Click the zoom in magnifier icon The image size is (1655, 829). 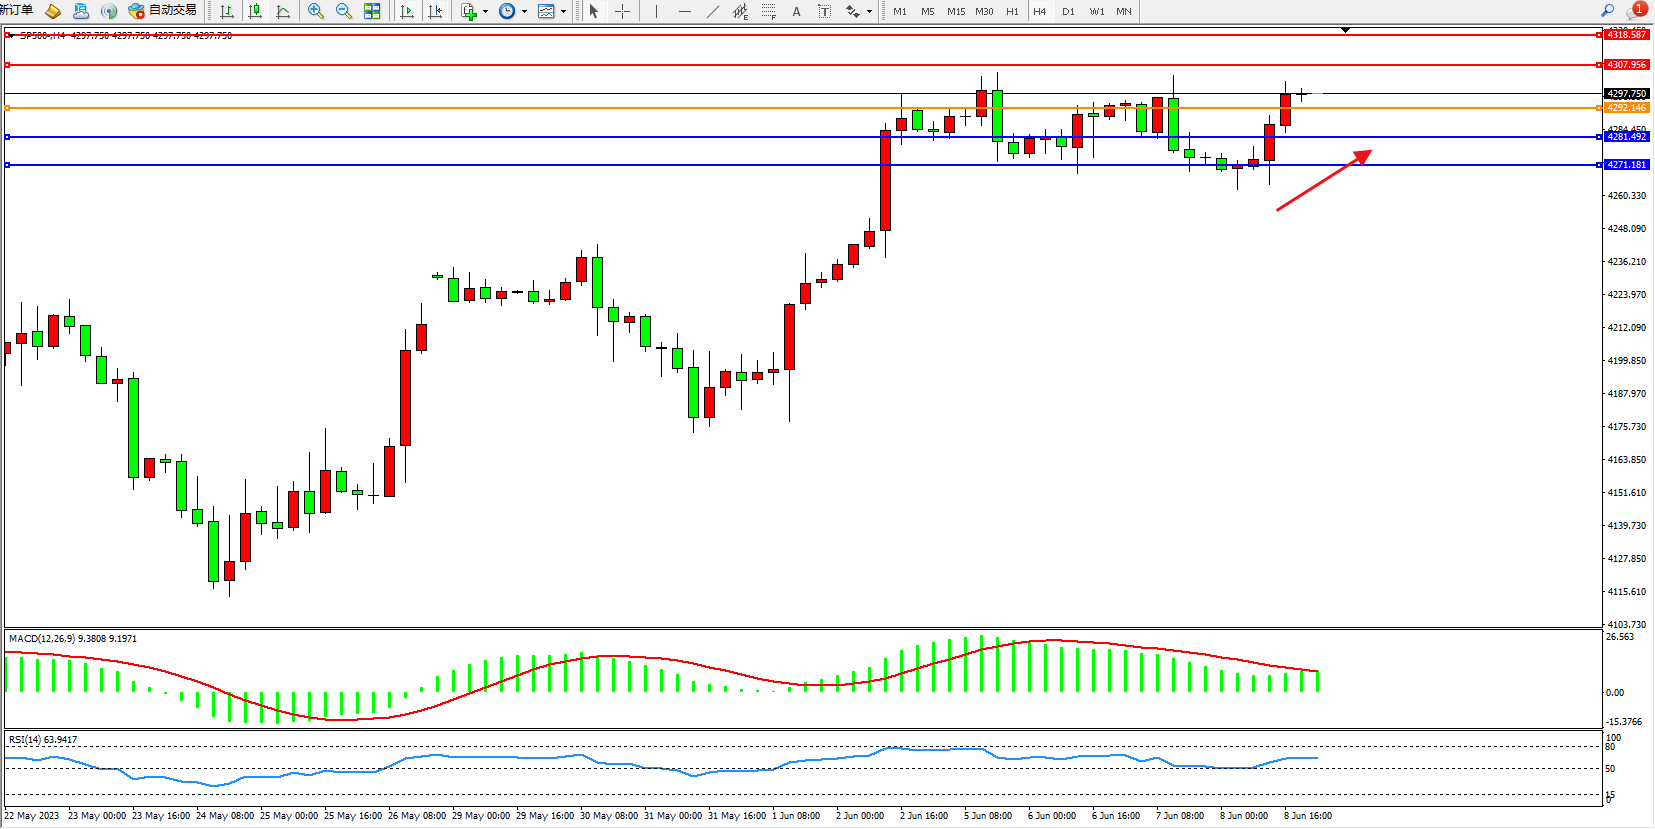[316, 11]
